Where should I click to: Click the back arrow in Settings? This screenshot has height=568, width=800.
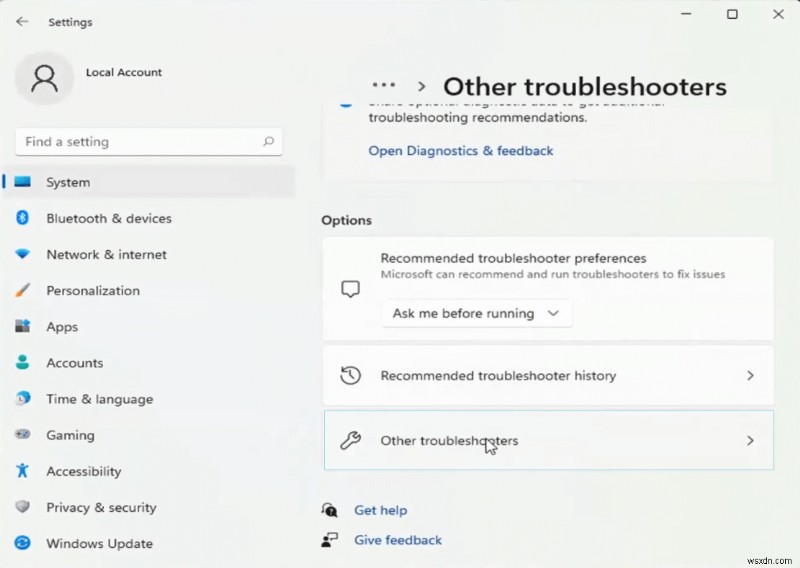(x=22, y=21)
